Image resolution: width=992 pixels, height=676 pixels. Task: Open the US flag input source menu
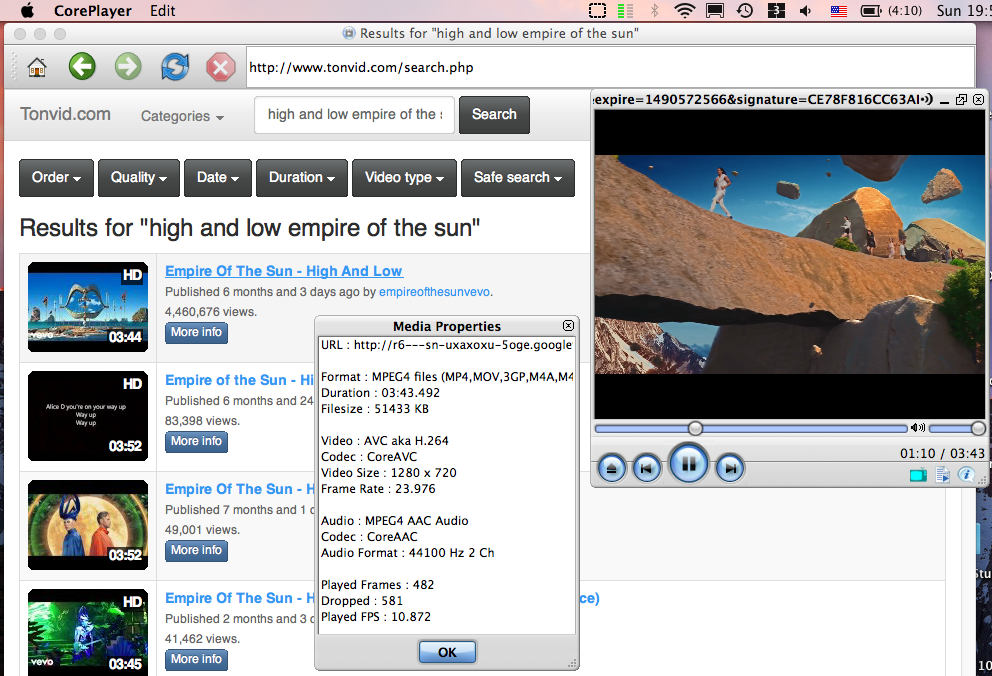pos(839,11)
